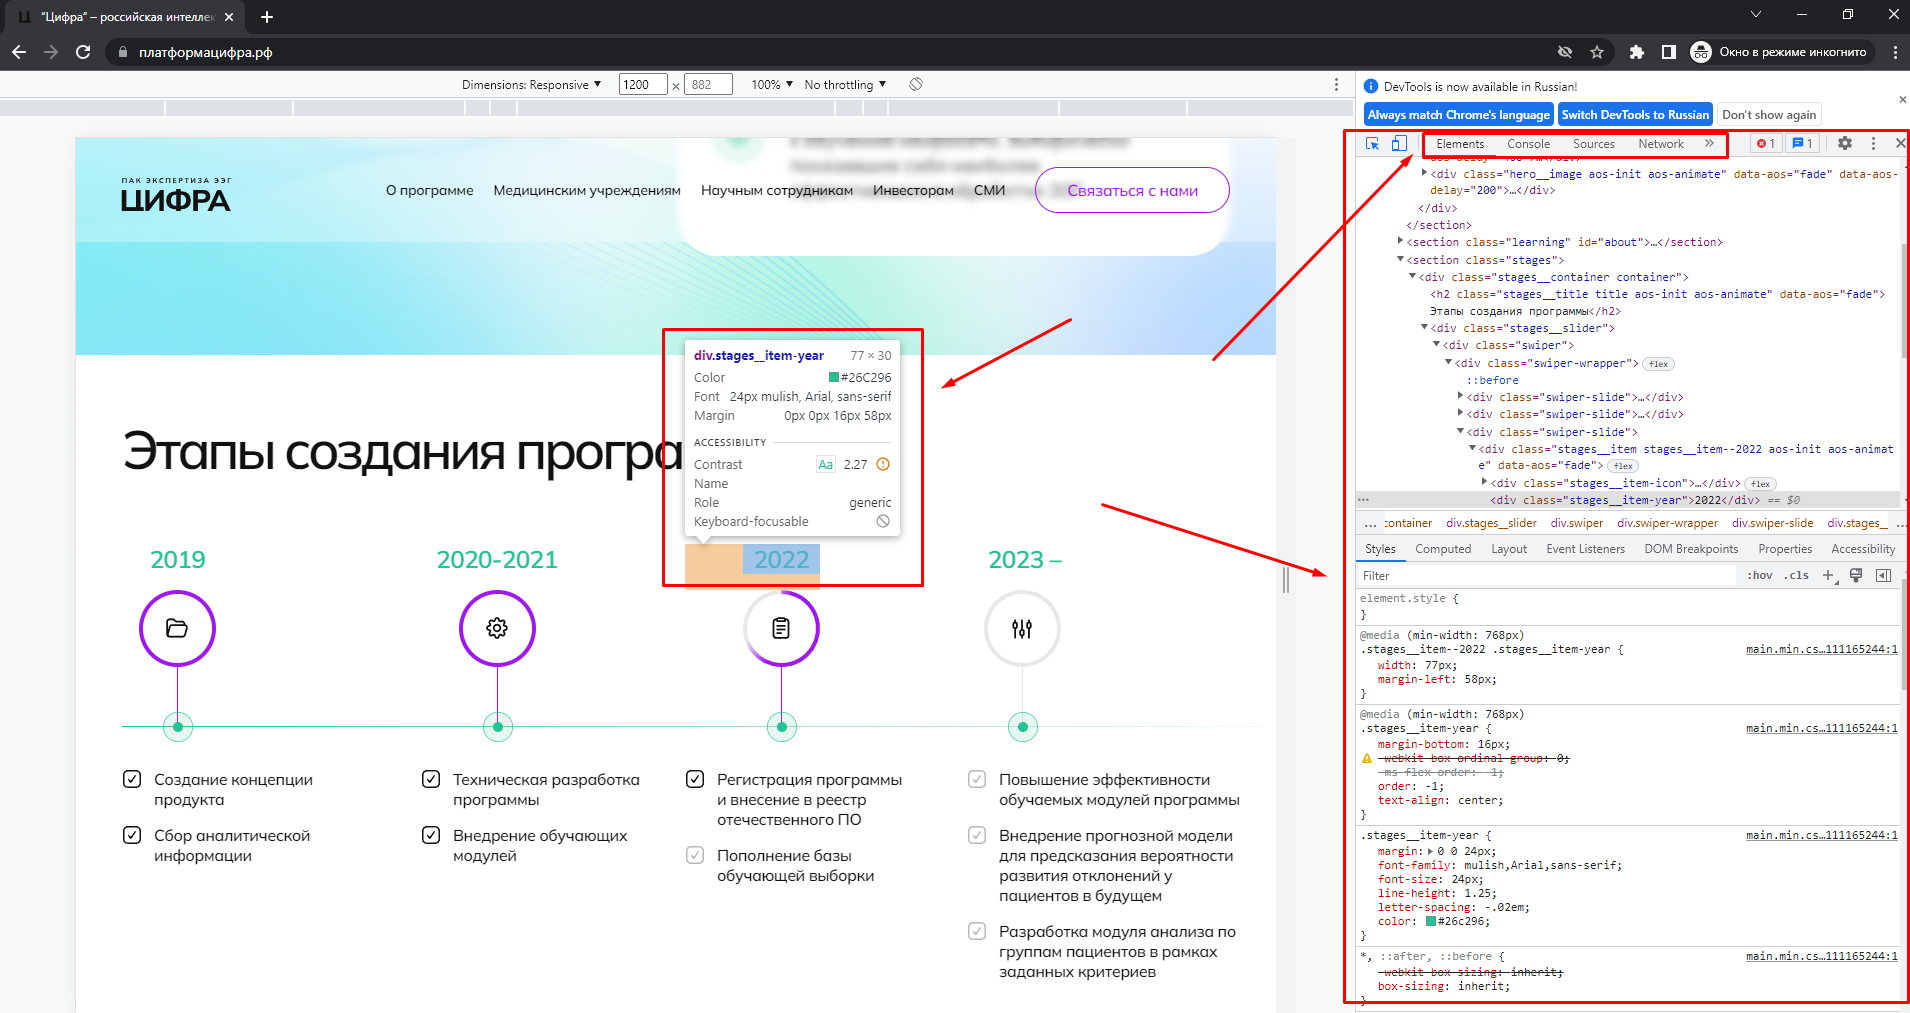Open the DevTools error counter badge
Screen dimensions: 1910x1013
(x=1766, y=144)
